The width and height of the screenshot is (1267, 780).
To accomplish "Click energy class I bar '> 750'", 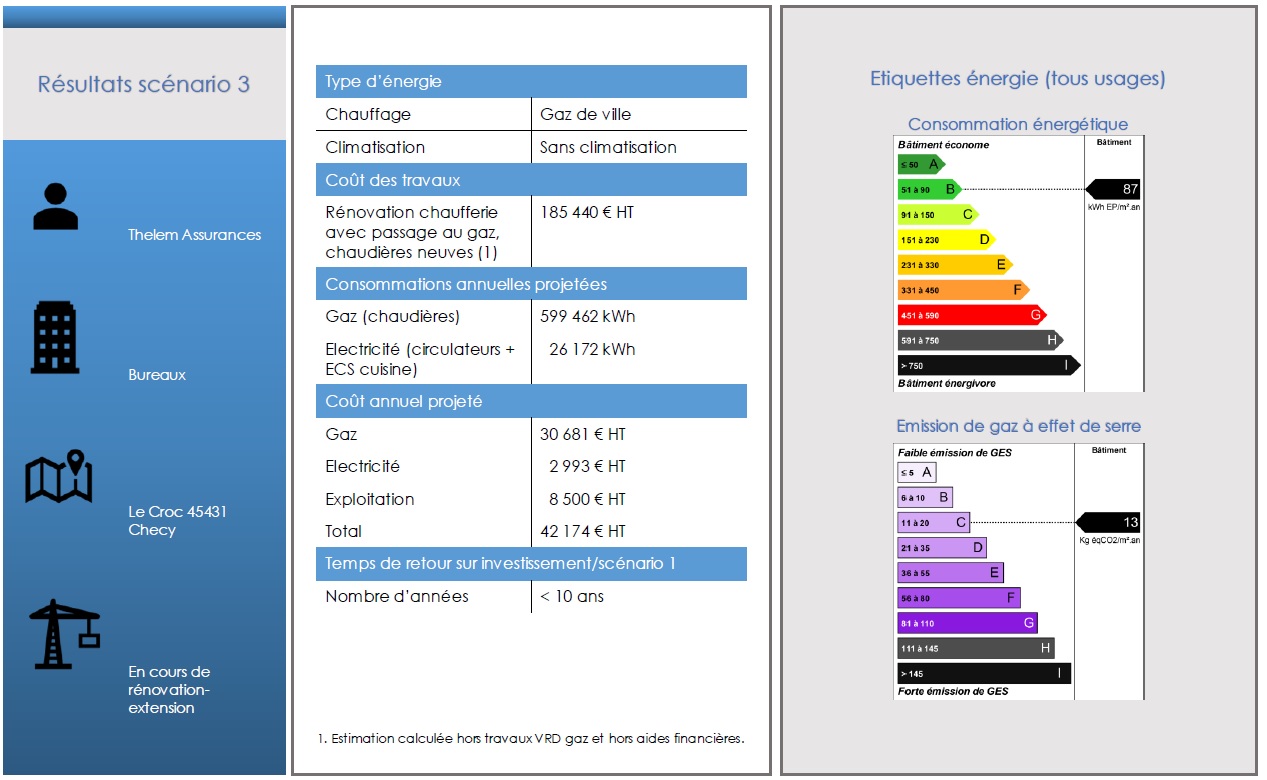I will (989, 365).
